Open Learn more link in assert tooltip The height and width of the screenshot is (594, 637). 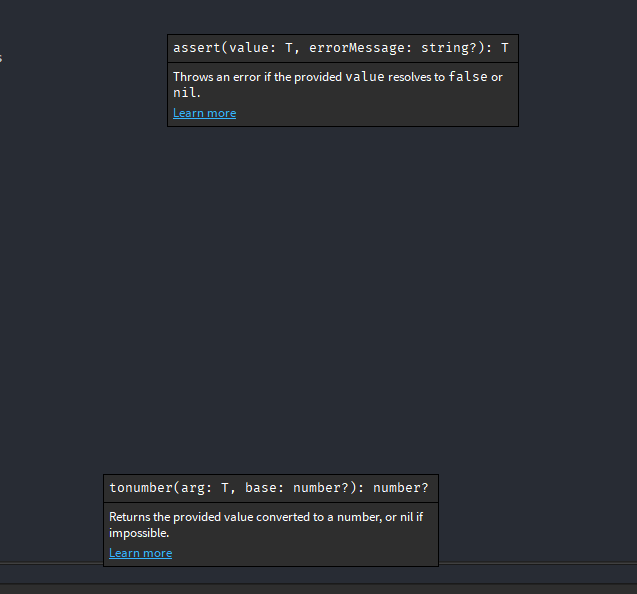coord(204,113)
